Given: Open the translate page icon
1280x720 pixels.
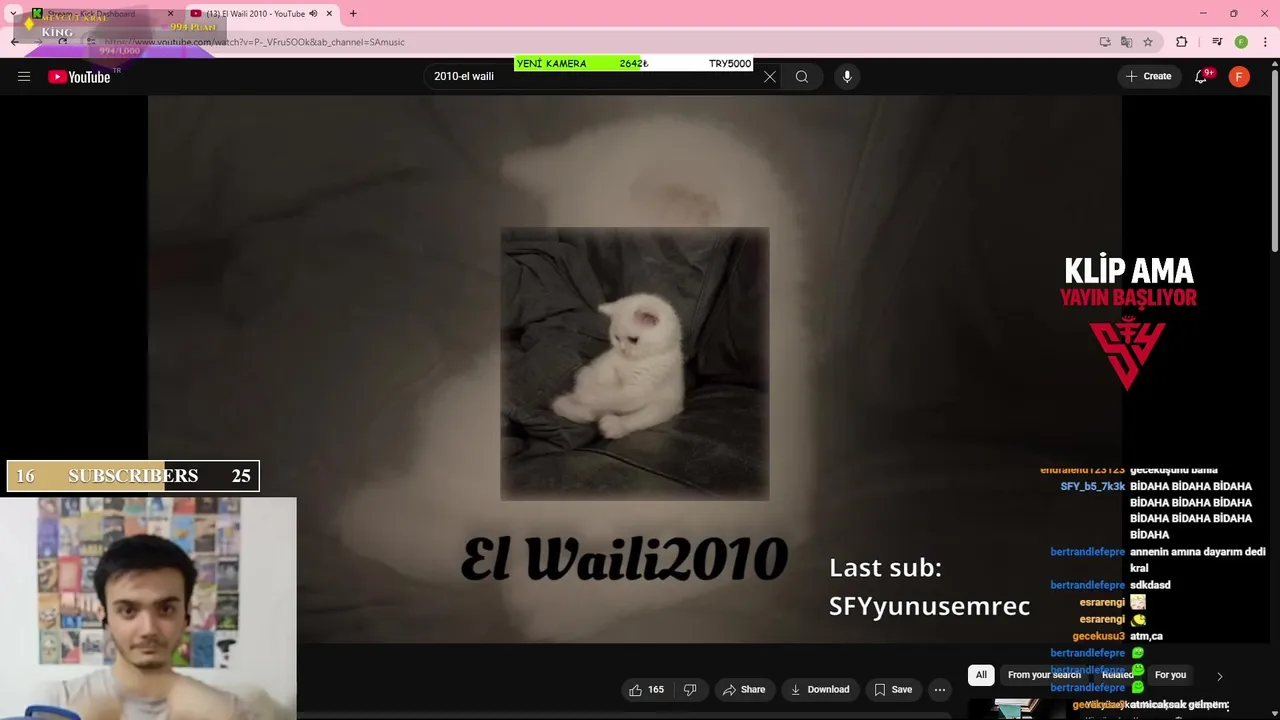Looking at the screenshot, I should tap(1127, 42).
